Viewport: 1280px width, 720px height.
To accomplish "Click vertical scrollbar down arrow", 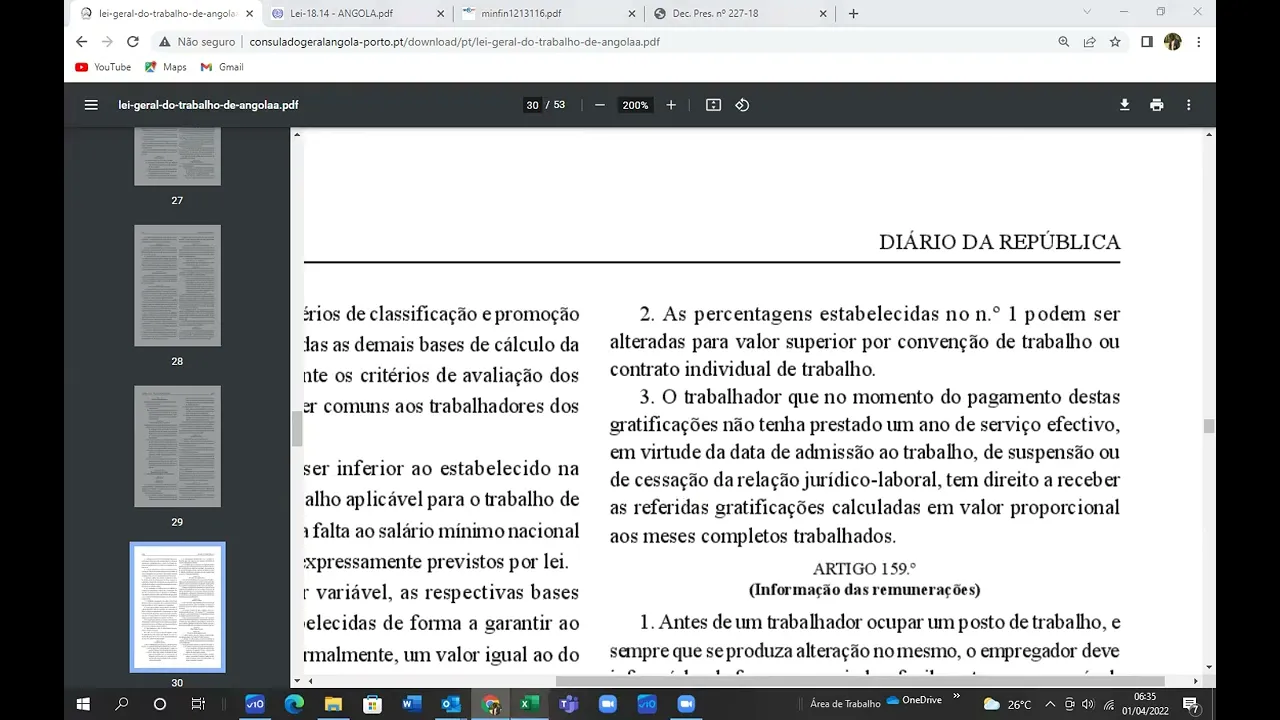I will (x=1209, y=667).
